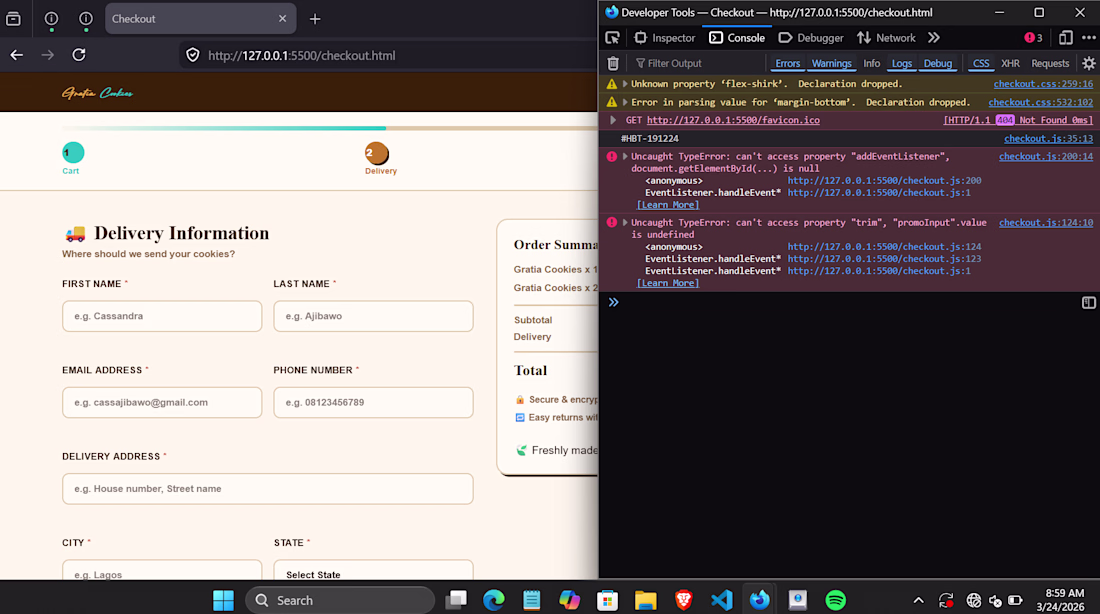
Task: Open checkout.css:259:16 source link
Action: click(x=1042, y=84)
